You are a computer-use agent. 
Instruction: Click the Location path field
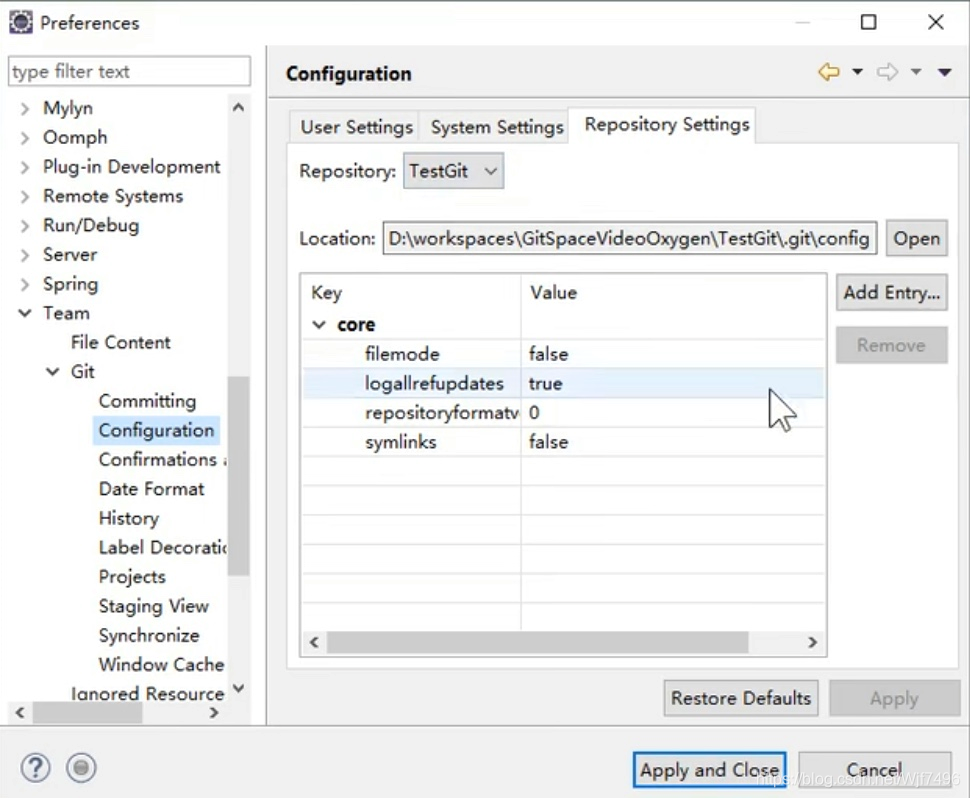click(x=629, y=238)
